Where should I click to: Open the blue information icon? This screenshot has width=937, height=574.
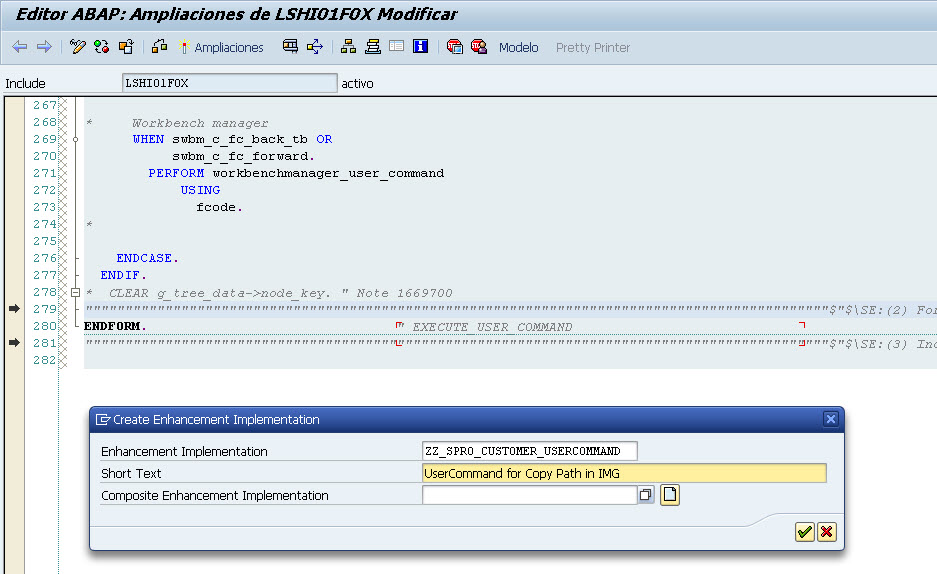coord(421,46)
